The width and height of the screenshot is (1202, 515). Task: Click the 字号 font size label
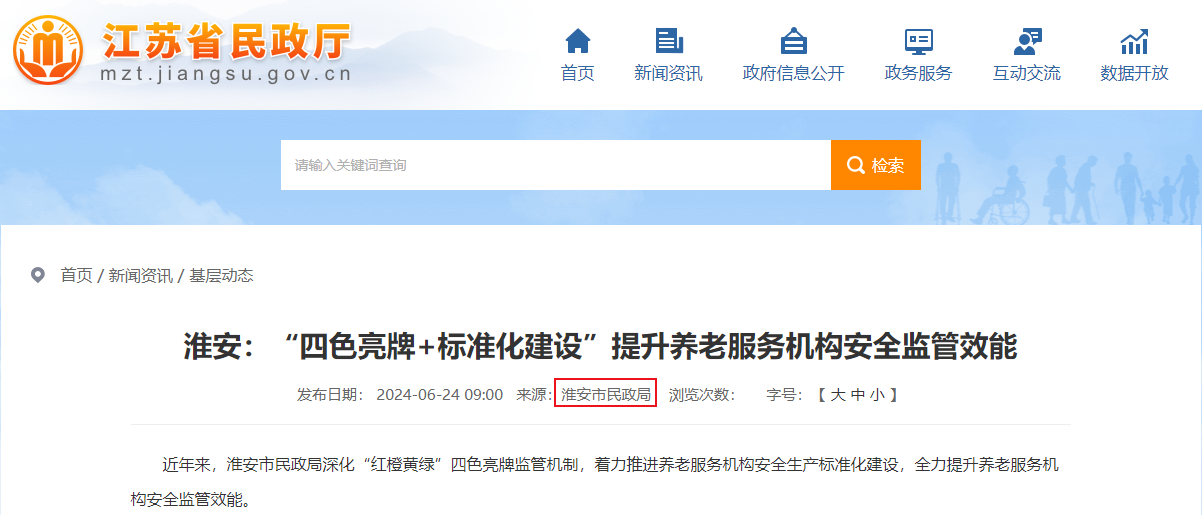[784, 395]
